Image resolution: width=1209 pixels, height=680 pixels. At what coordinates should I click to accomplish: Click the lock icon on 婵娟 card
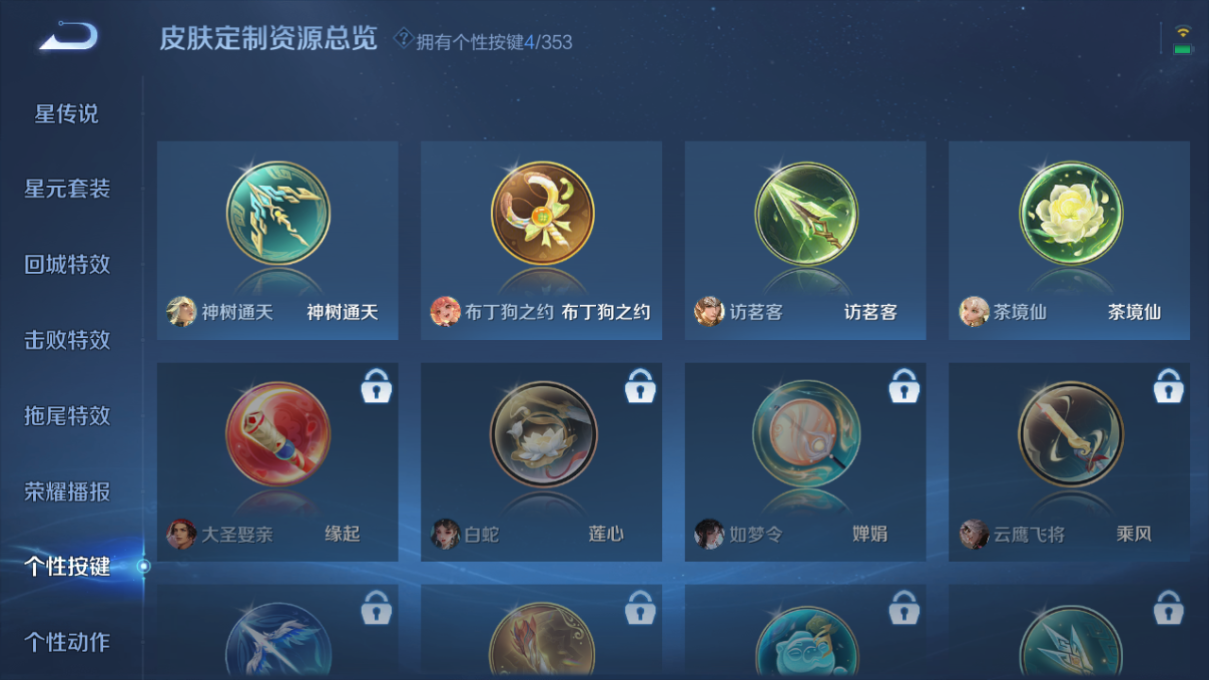(x=904, y=385)
